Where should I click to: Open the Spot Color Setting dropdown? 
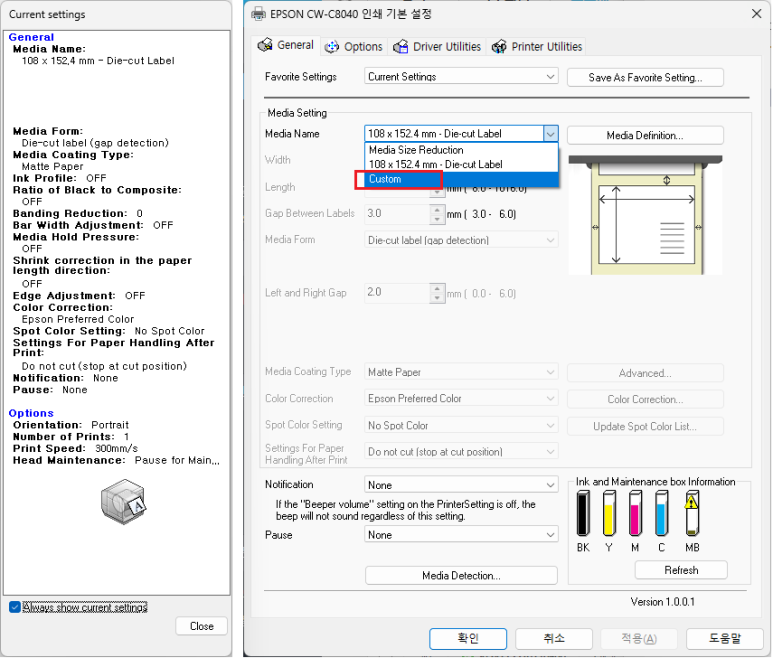[461, 425]
